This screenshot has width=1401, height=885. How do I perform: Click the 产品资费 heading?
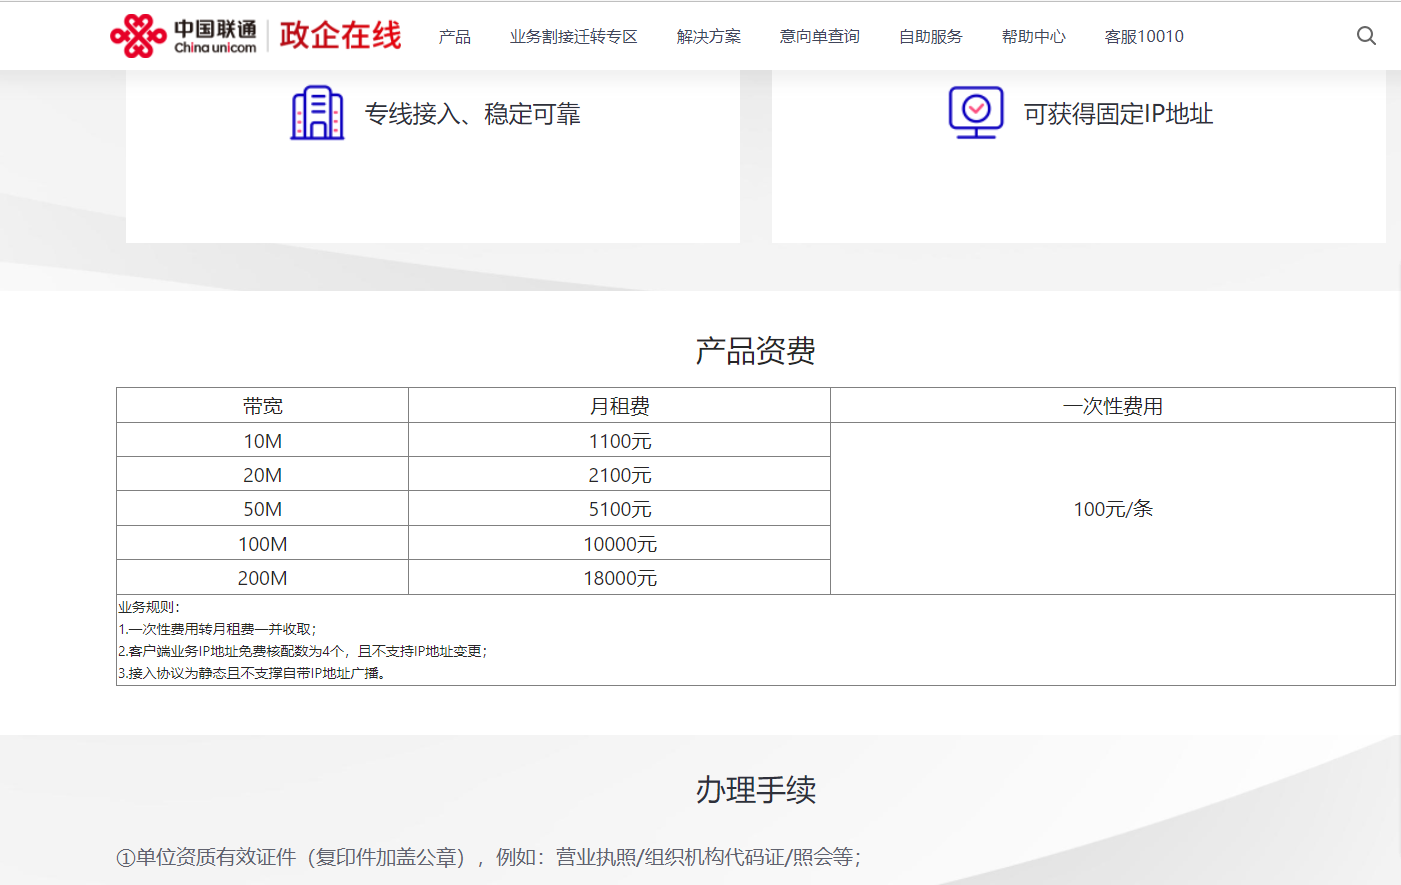click(x=756, y=351)
